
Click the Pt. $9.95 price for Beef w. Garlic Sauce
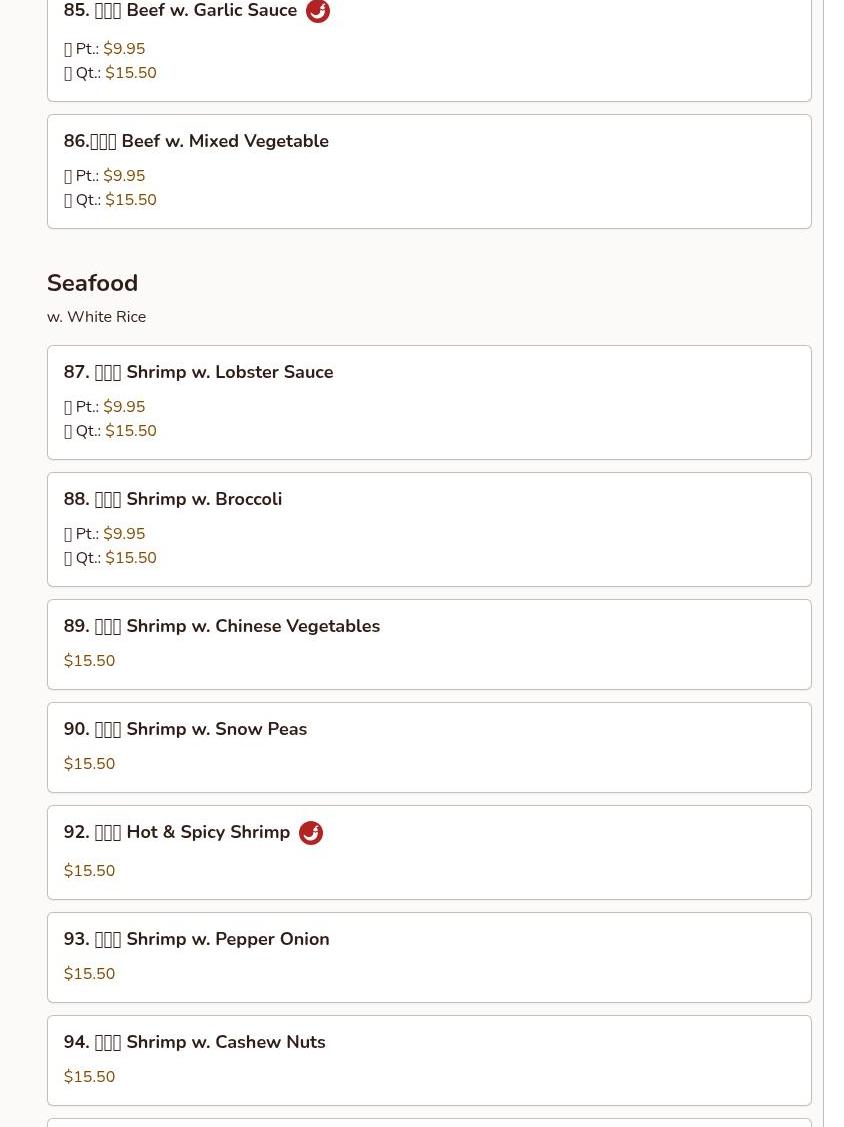point(124,49)
